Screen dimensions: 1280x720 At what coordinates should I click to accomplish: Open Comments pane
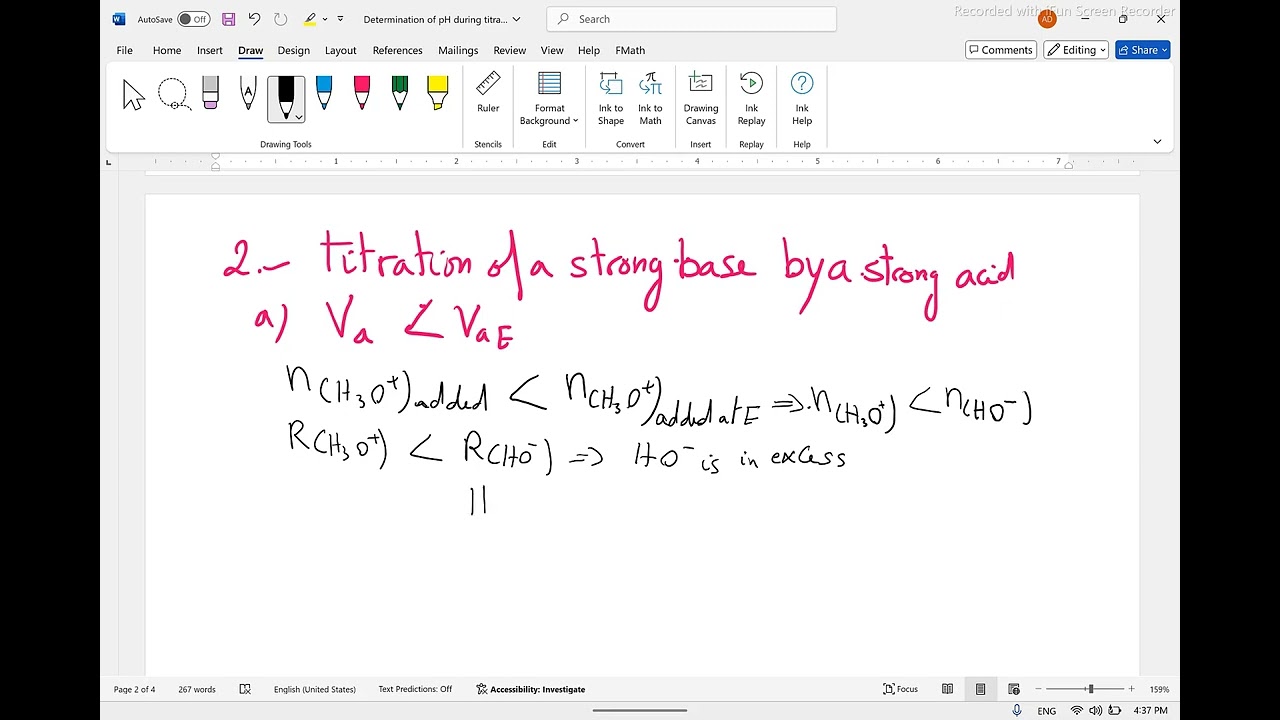point(1000,50)
